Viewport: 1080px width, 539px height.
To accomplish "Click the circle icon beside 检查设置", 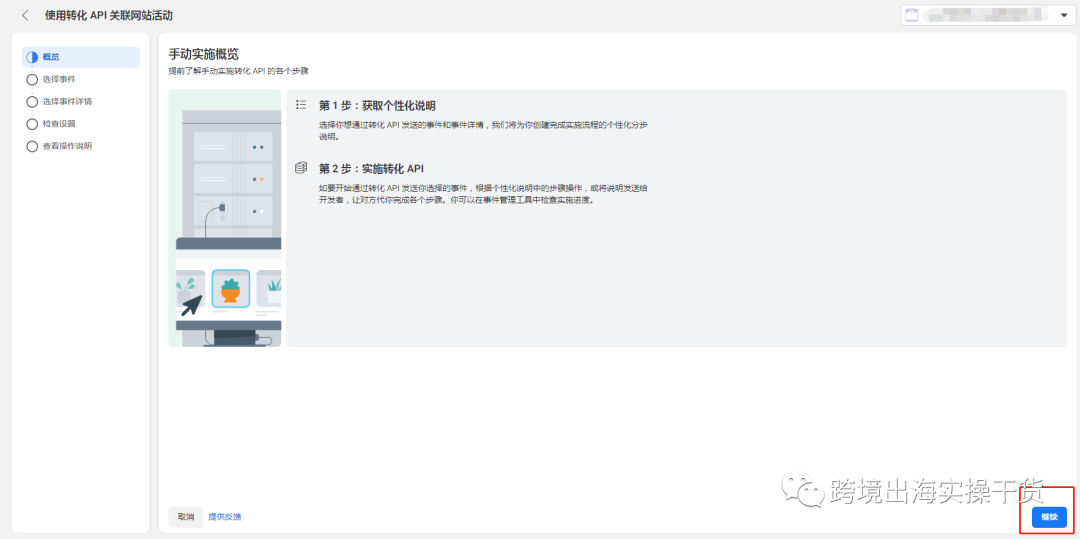I will 32,124.
